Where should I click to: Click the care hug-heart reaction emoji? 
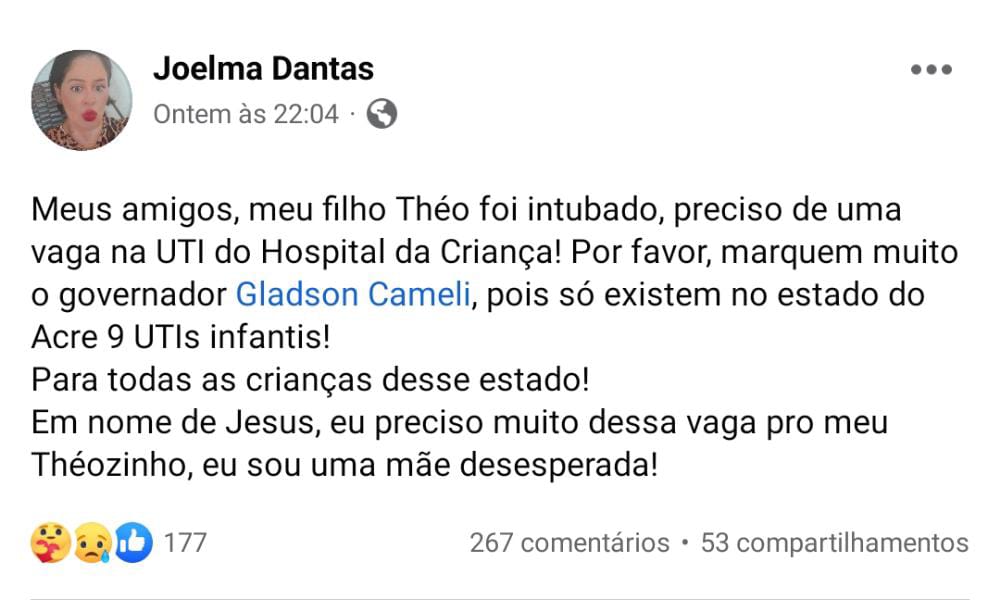pos(50,543)
